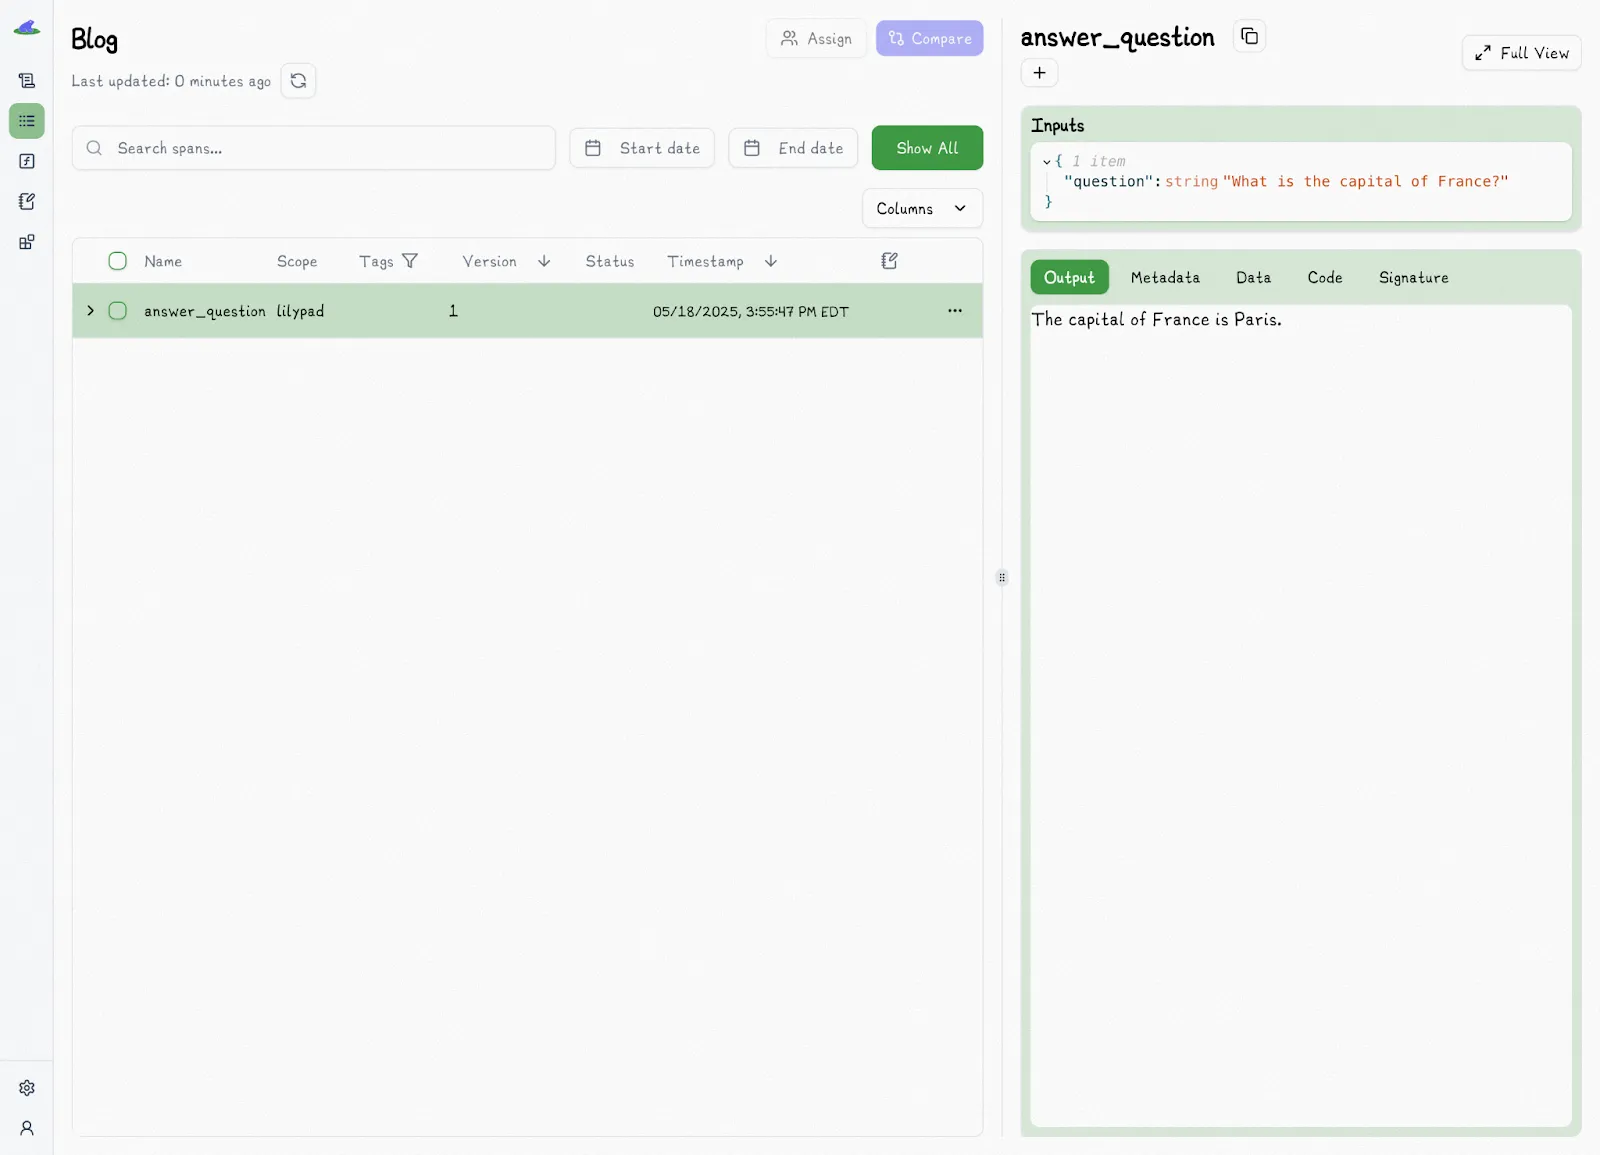1600x1155 pixels.
Task: Click the refresh icon beside Last updated
Action: coord(298,81)
